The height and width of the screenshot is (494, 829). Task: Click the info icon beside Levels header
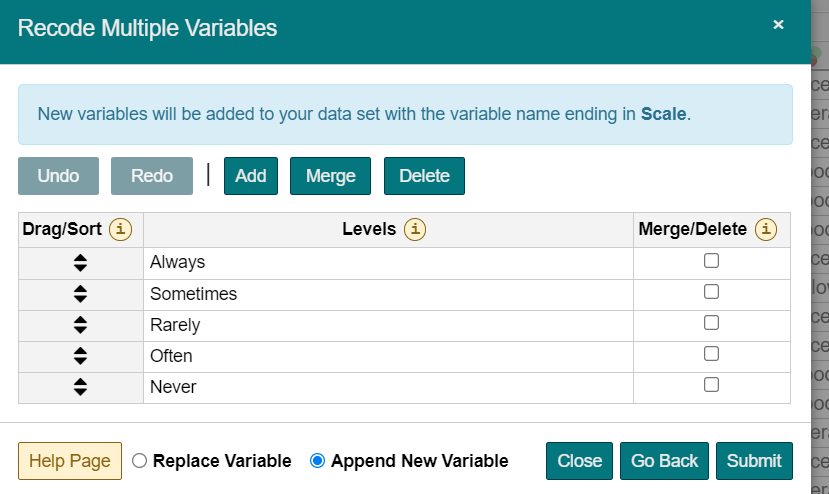(415, 230)
